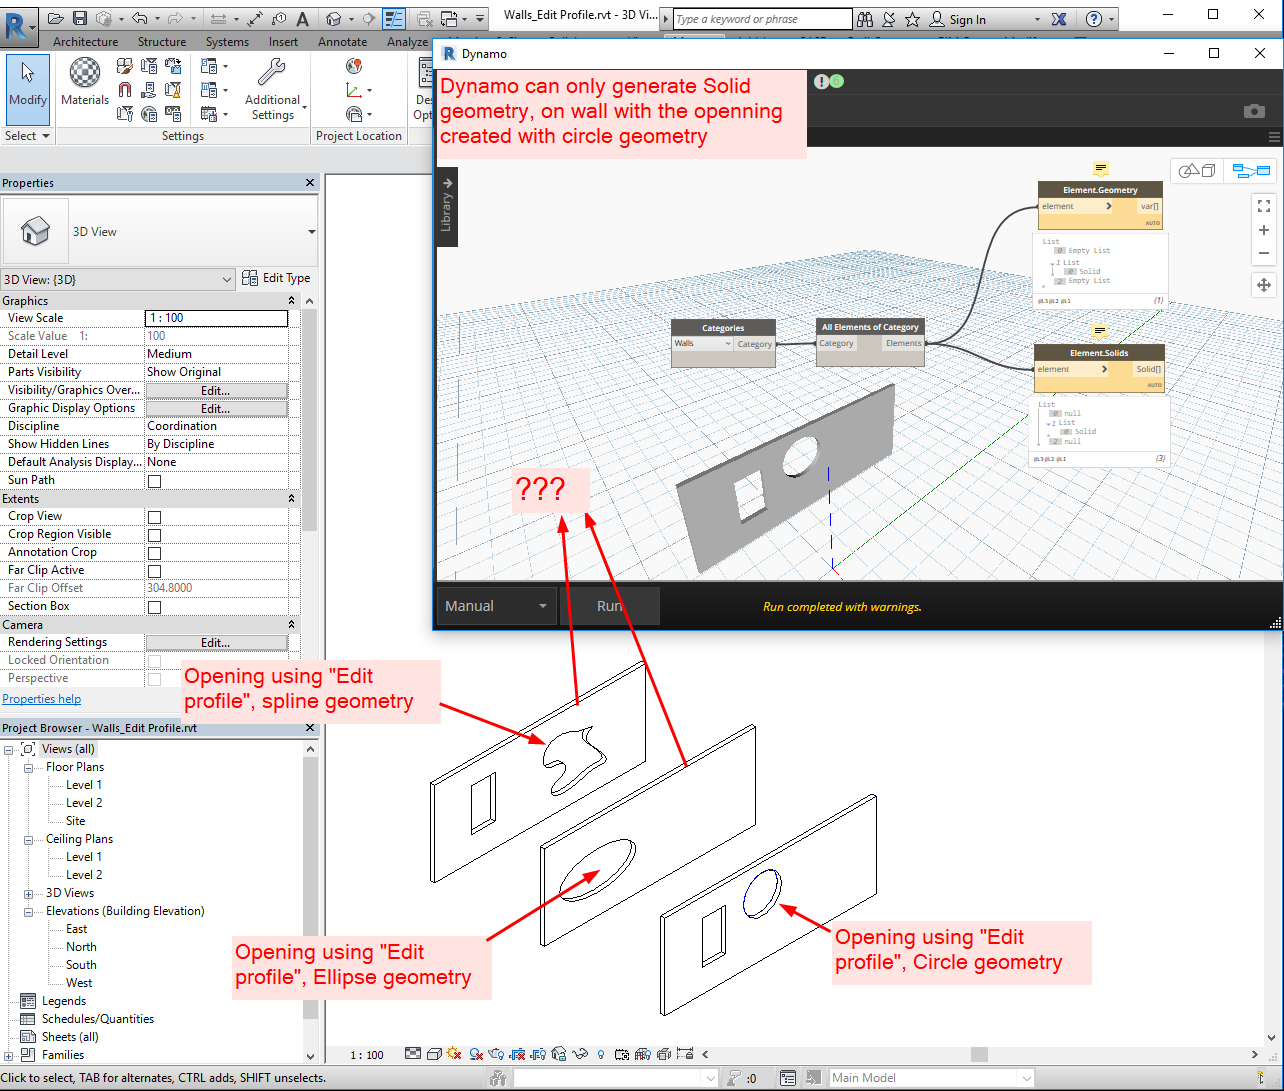This screenshot has width=1284, height=1091.
Task: Click the Help question mark icon
Action: click(1094, 19)
